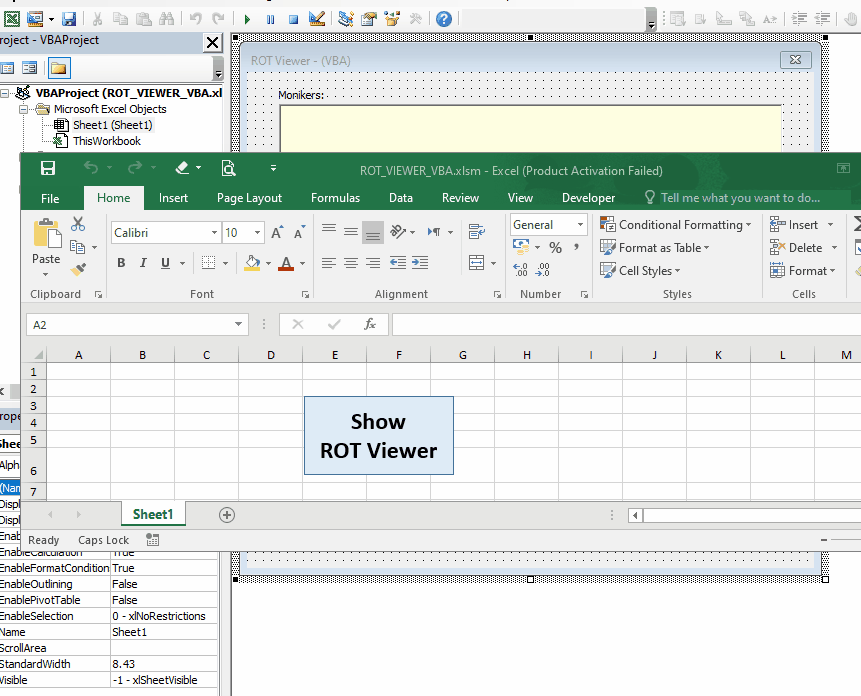
Task: Open the Calibri font name dropdown
Action: (214, 233)
